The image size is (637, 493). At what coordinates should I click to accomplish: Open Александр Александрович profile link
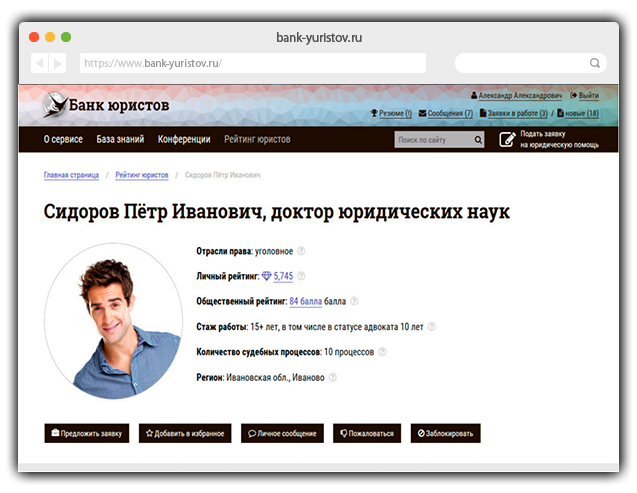[520, 95]
